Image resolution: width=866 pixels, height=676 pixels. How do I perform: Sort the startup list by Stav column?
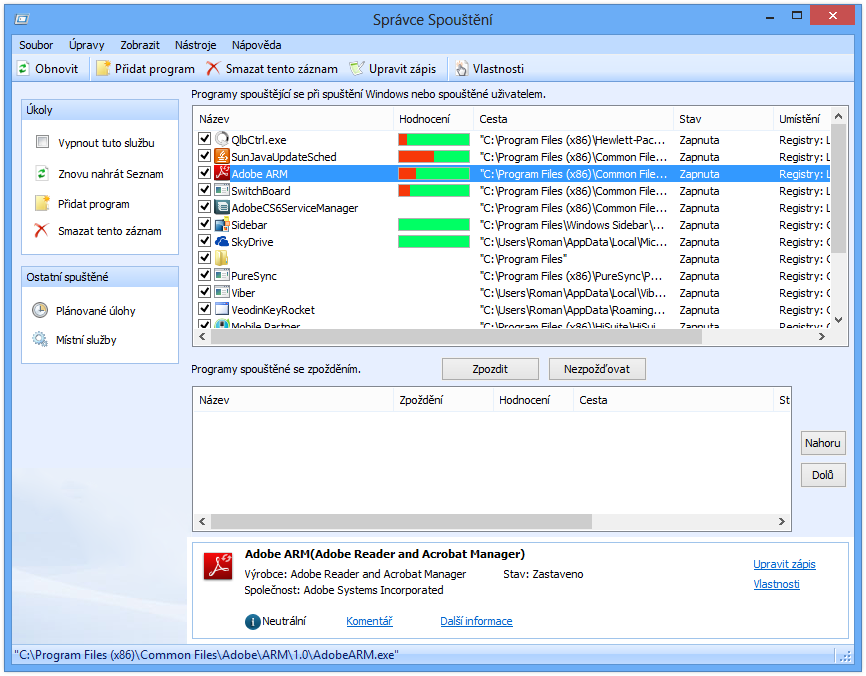tap(723, 119)
